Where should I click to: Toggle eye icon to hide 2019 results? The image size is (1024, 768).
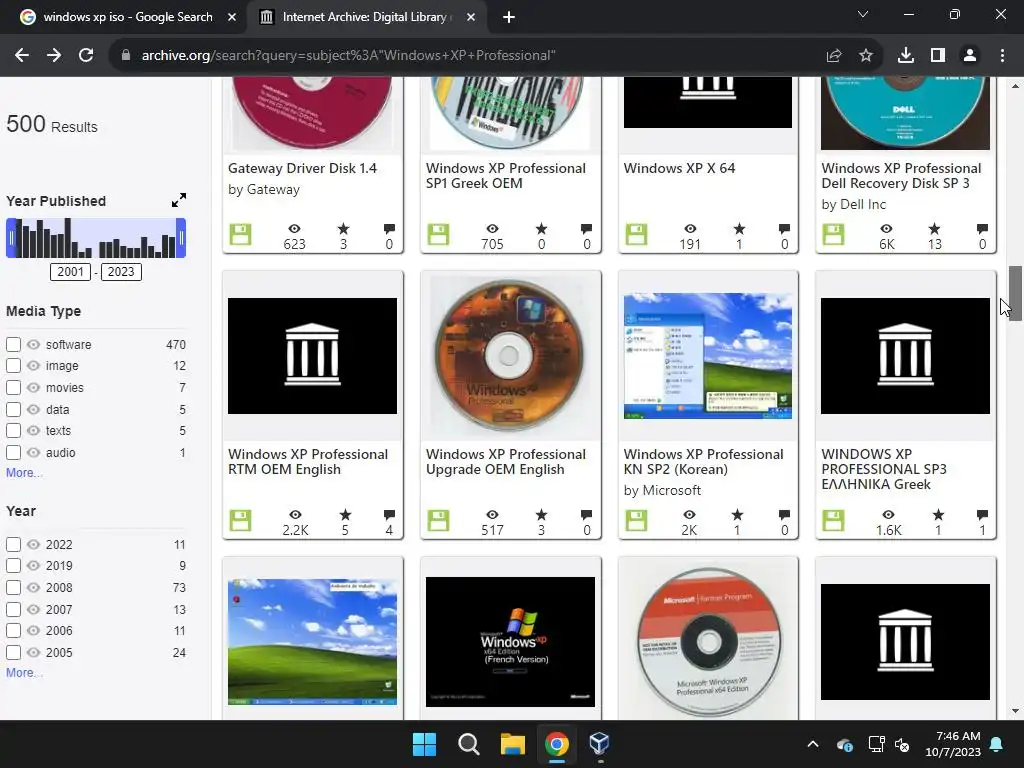33,566
